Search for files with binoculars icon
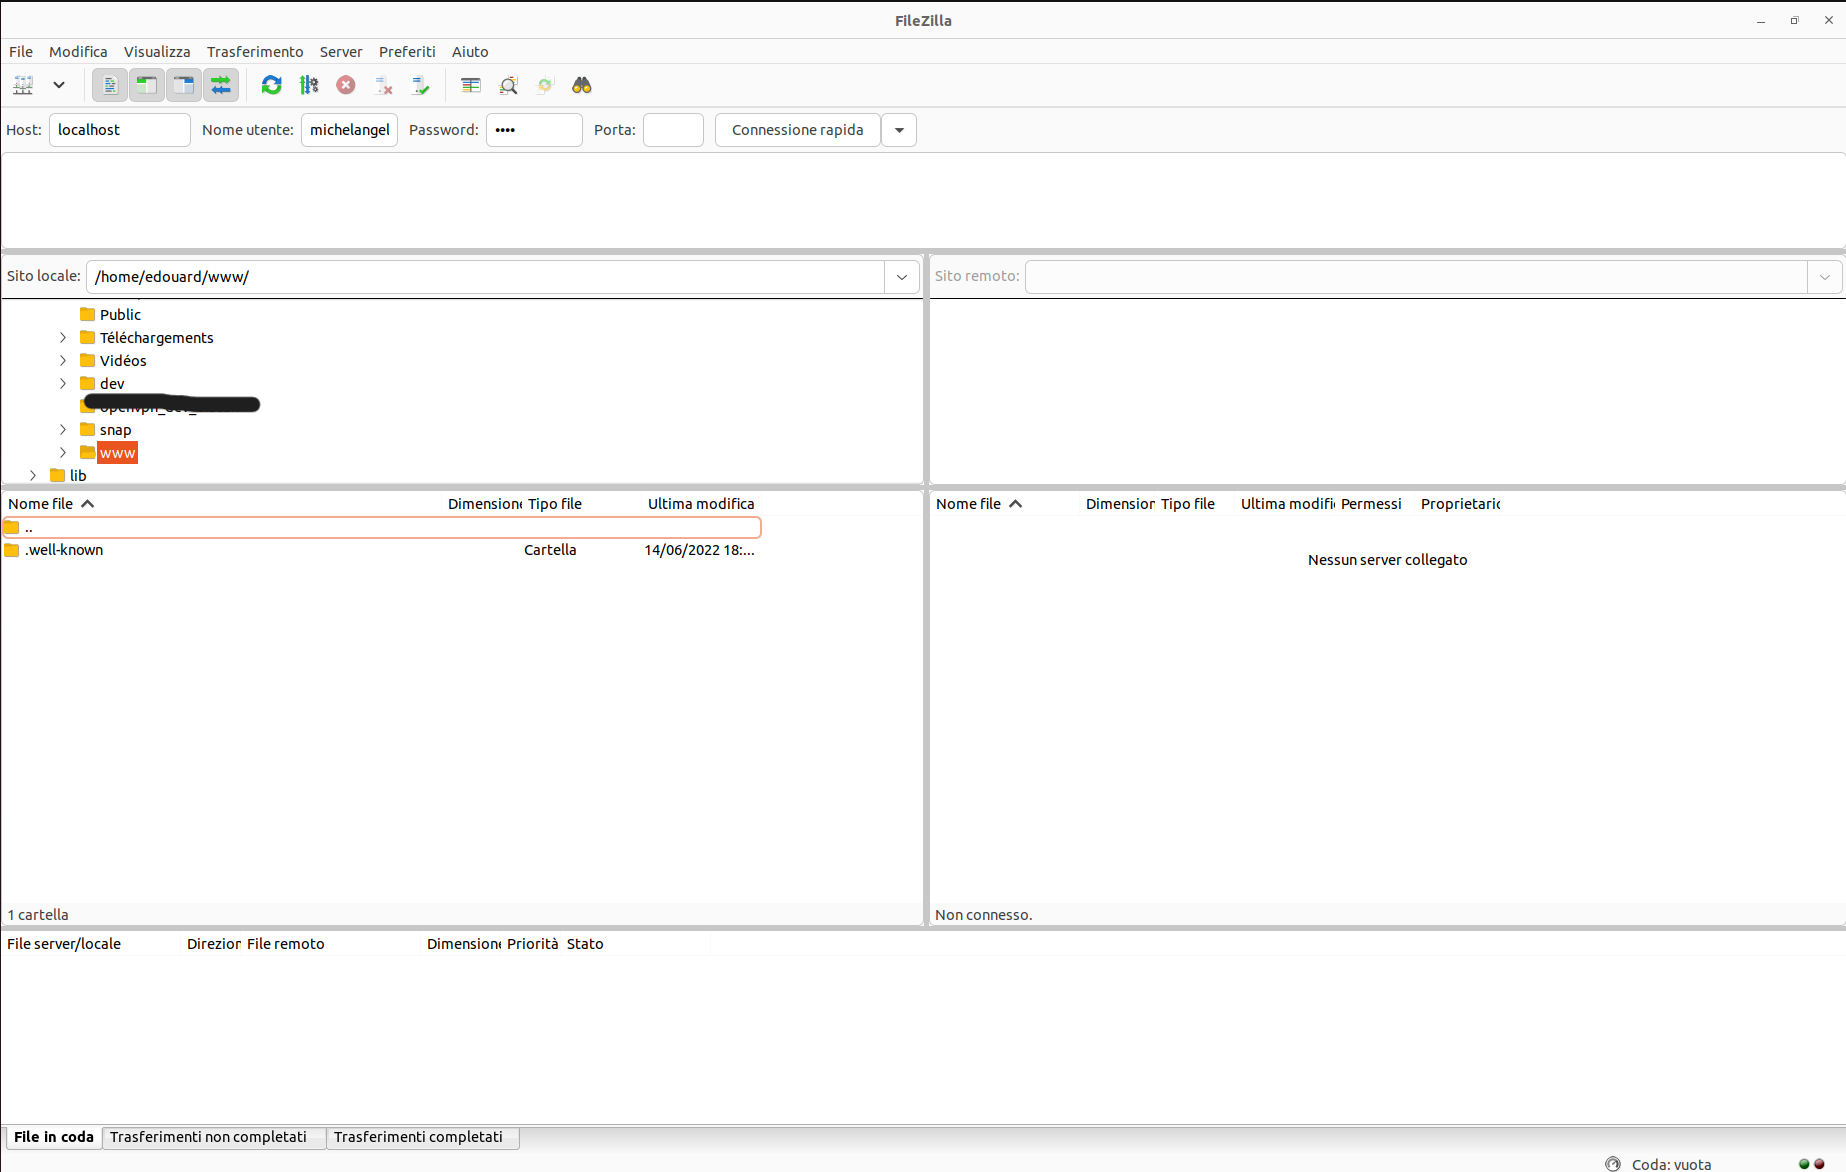 pyautogui.click(x=582, y=85)
